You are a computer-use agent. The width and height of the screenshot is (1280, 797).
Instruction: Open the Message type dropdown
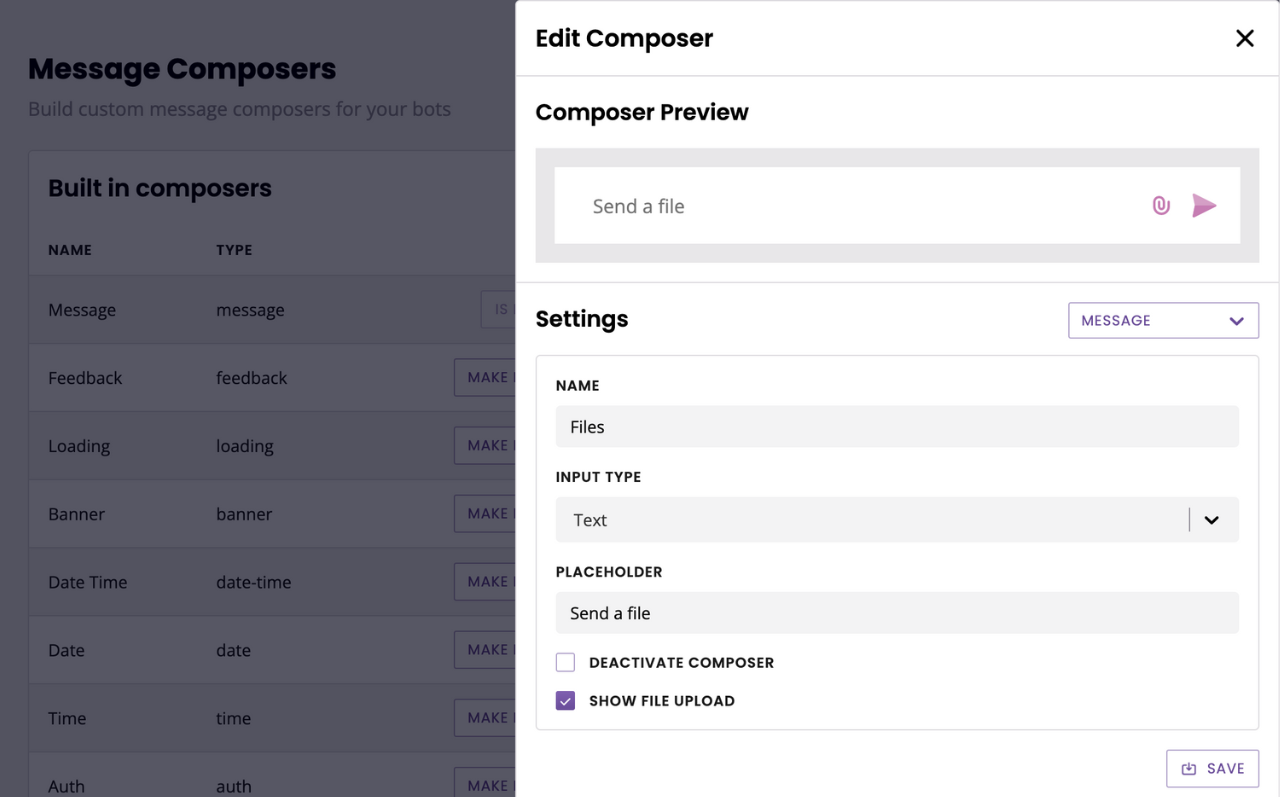[1163, 321]
